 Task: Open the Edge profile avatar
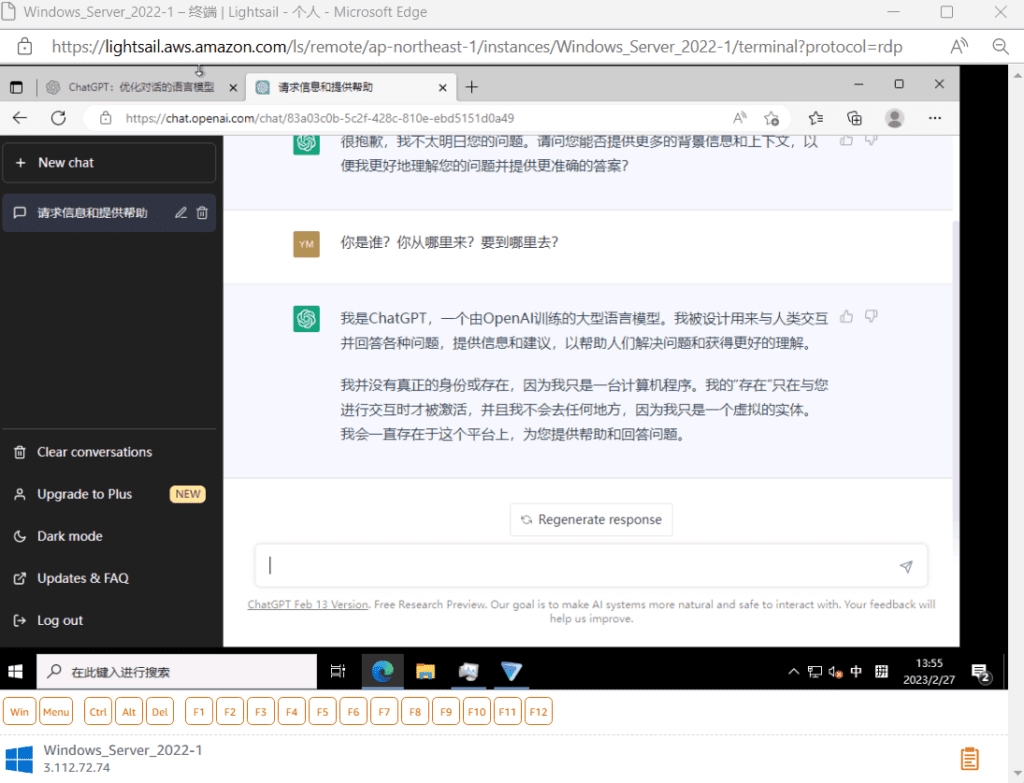[895, 117]
